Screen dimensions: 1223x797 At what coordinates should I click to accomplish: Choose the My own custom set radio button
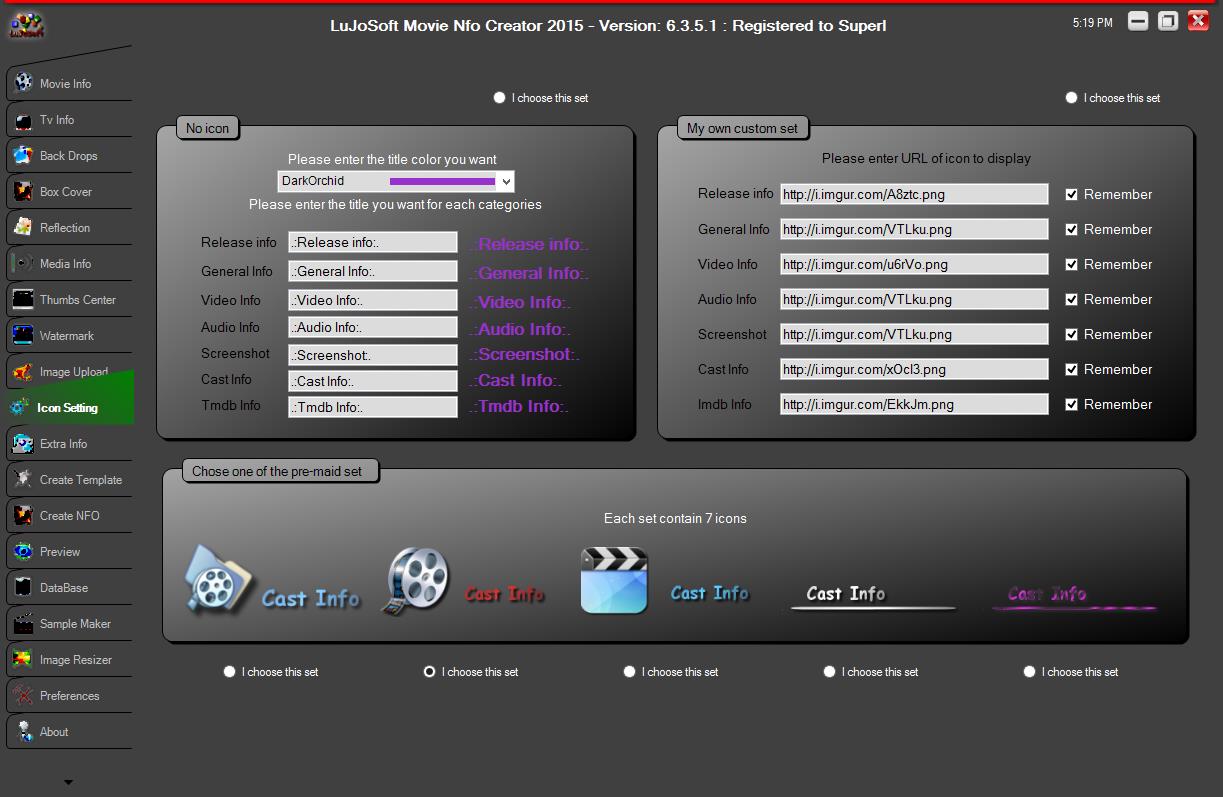1072,98
